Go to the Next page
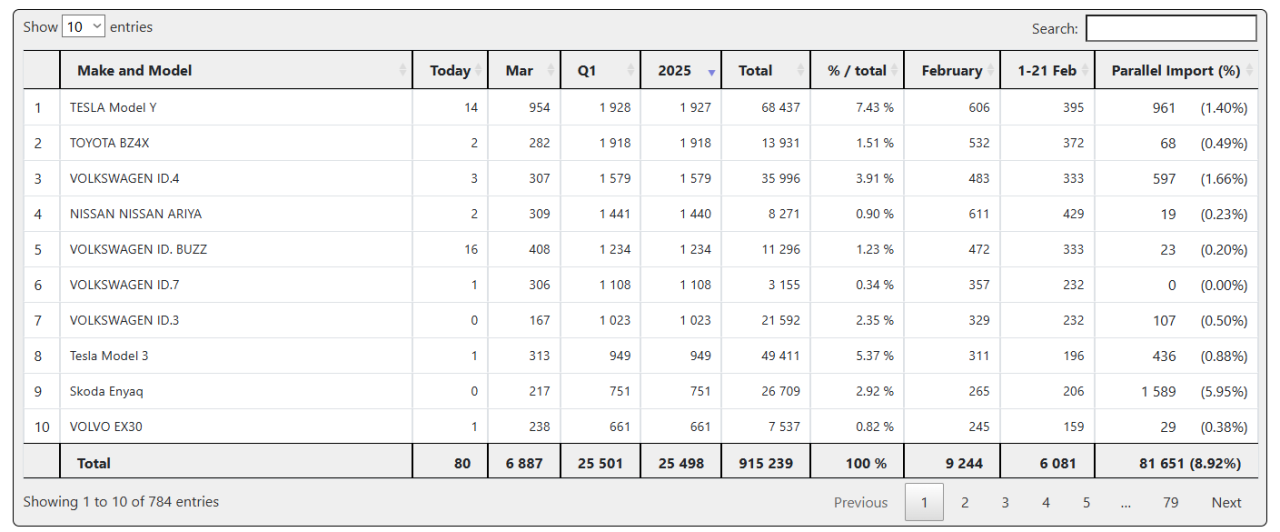 1226,503
